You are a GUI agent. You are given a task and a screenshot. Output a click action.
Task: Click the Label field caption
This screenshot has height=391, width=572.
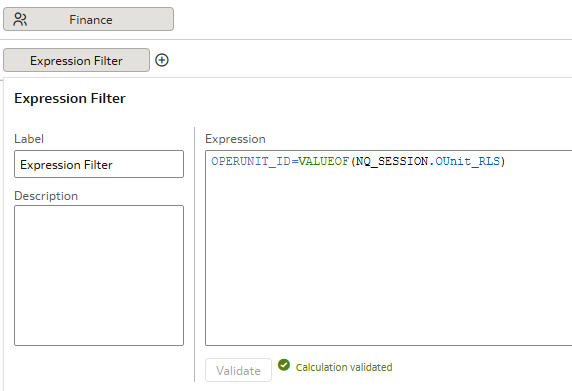click(x=29, y=139)
